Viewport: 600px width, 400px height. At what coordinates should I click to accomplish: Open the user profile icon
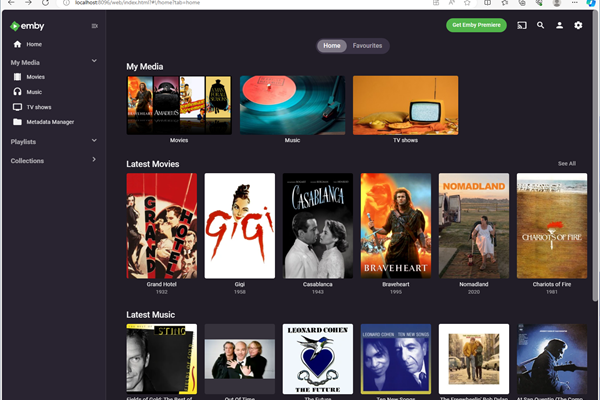click(x=560, y=25)
